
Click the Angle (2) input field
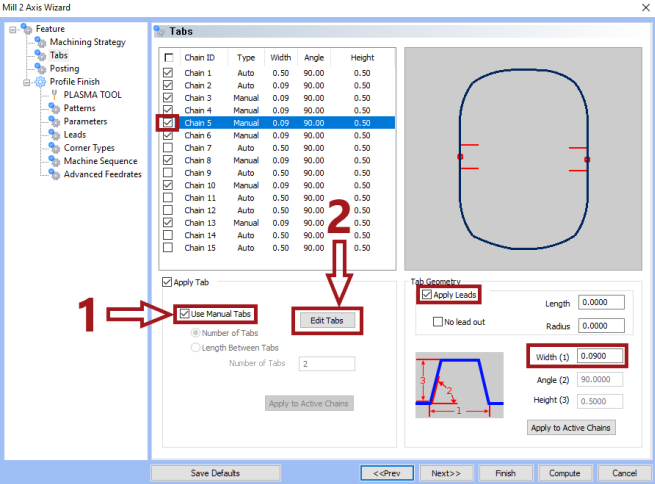(x=600, y=380)
